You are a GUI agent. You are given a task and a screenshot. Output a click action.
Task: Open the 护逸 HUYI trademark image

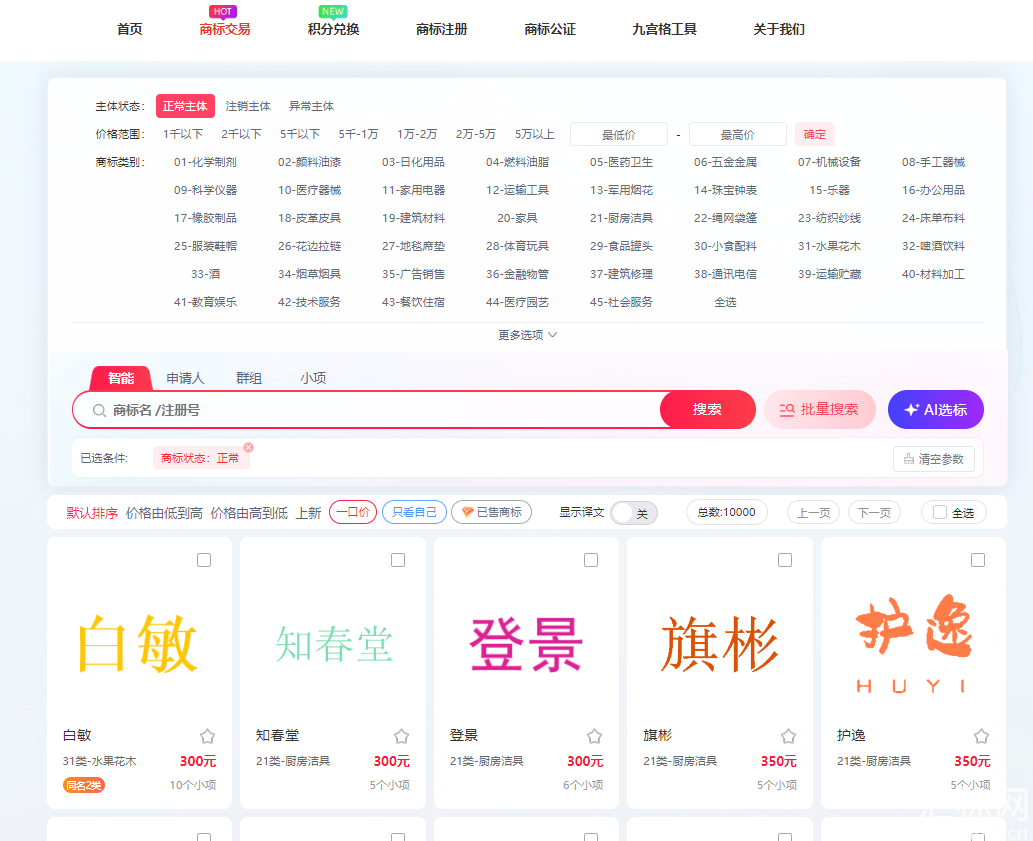pyautogui.click(x=913, y=645)
